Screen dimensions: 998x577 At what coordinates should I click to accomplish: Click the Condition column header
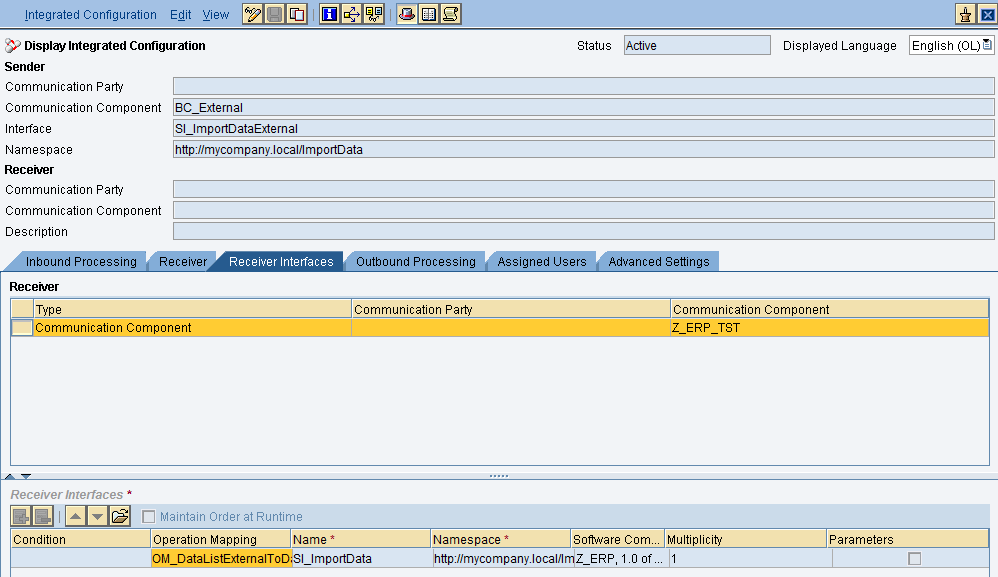point(81,539)
